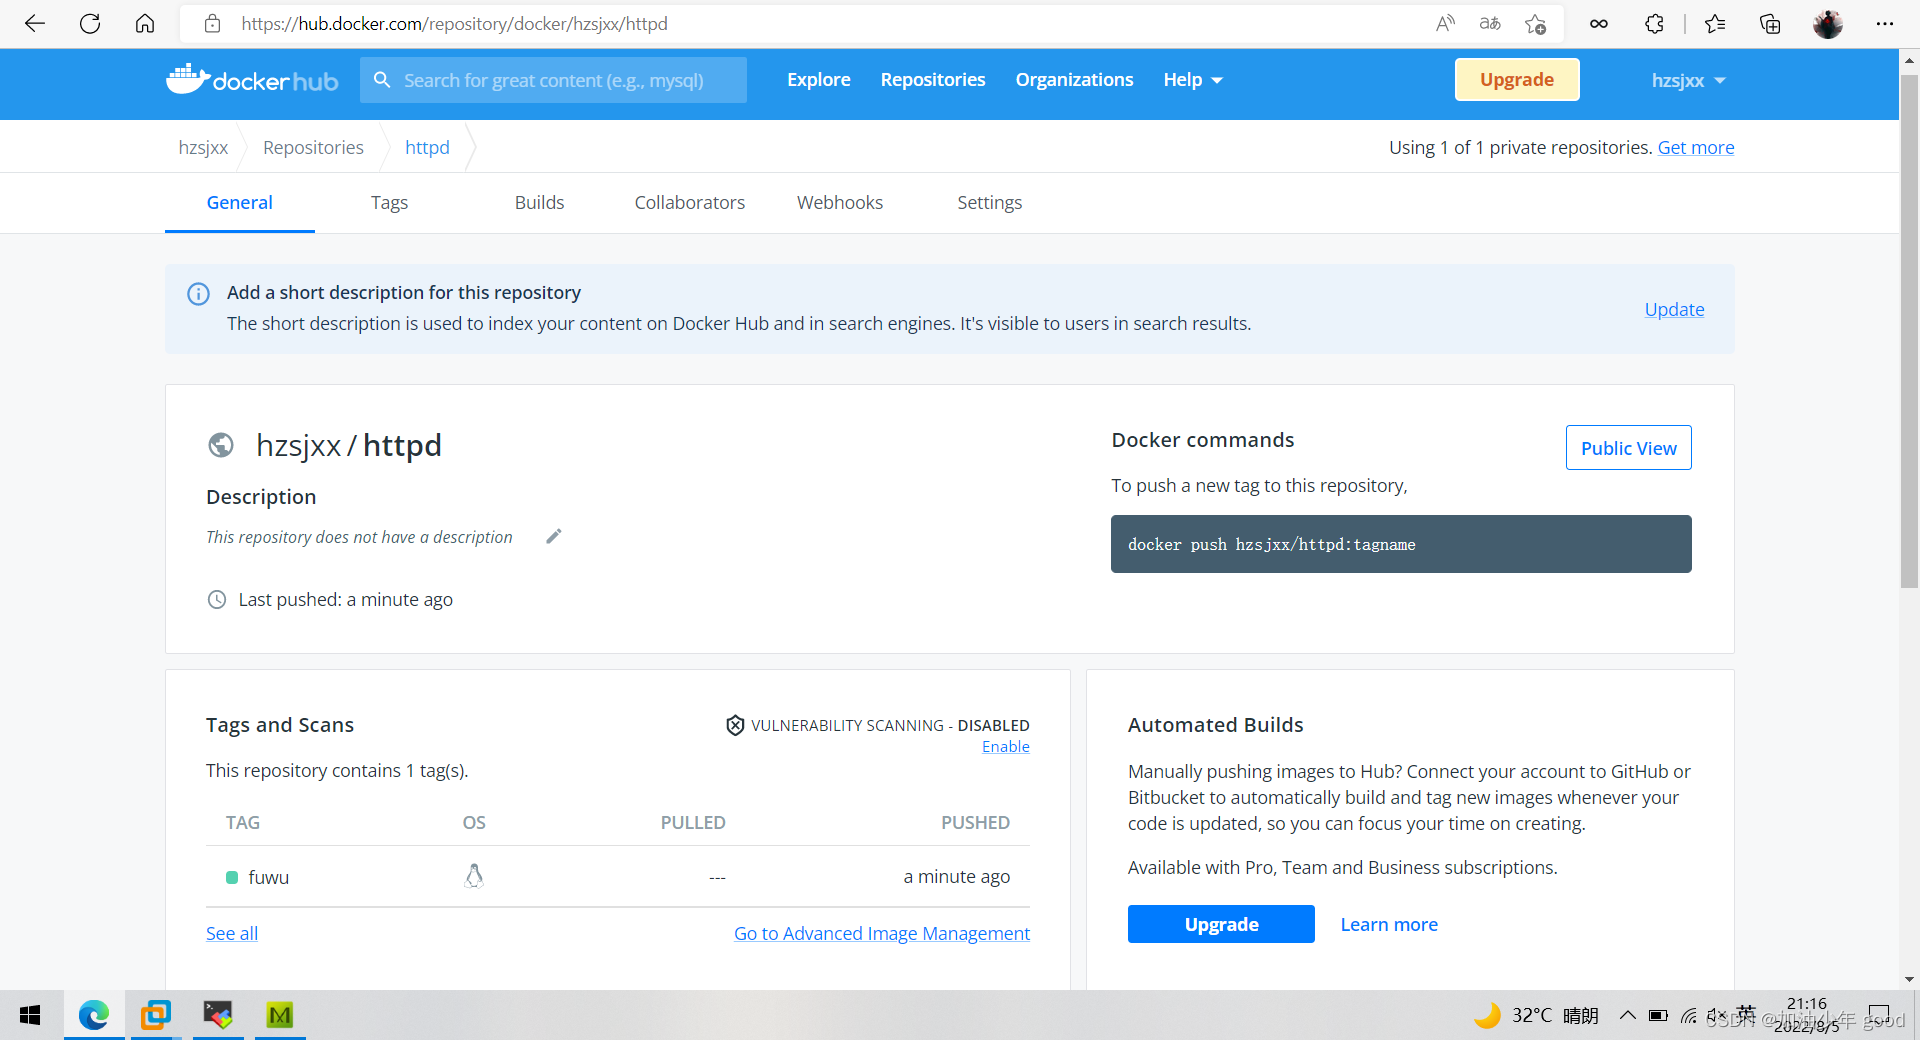The width and height of the screenshot is (1920, 1040).
Task: Click the blue Upgrade button under Automated Builds
Action: pos(1221,924)
